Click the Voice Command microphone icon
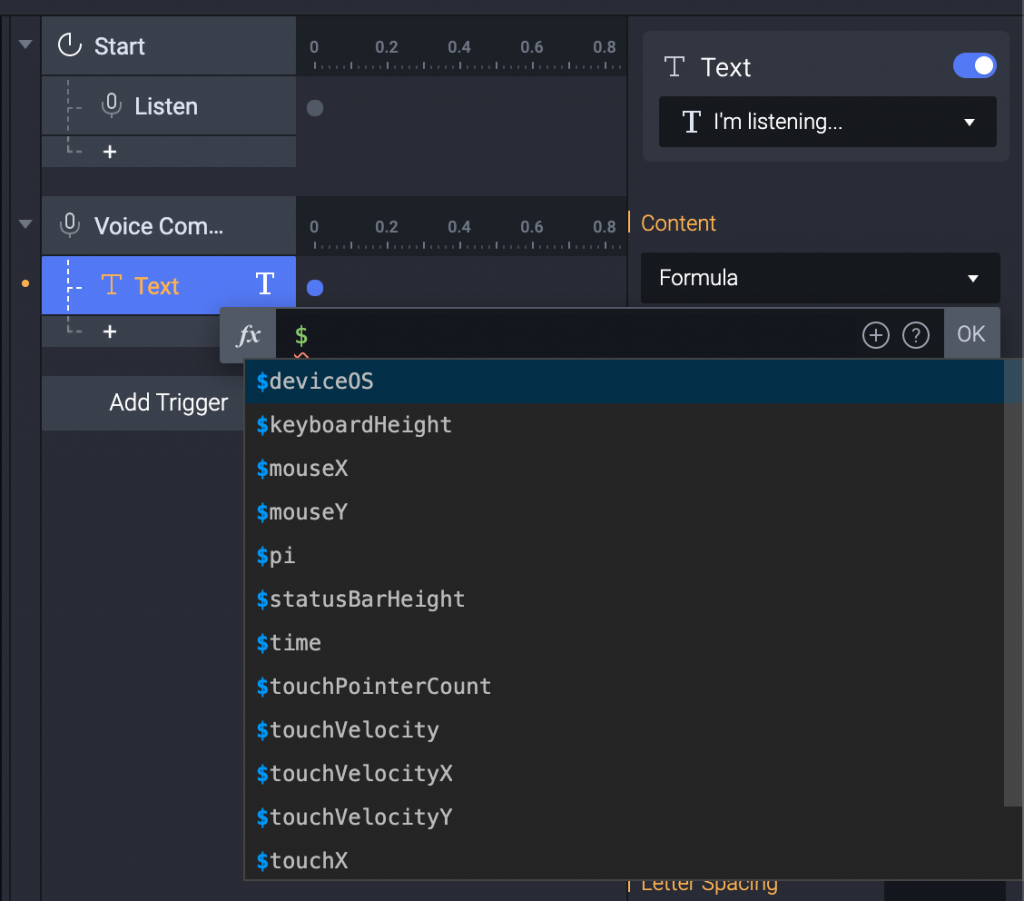The height and width of the screenshot is (901, 1024). coord(69,226)
